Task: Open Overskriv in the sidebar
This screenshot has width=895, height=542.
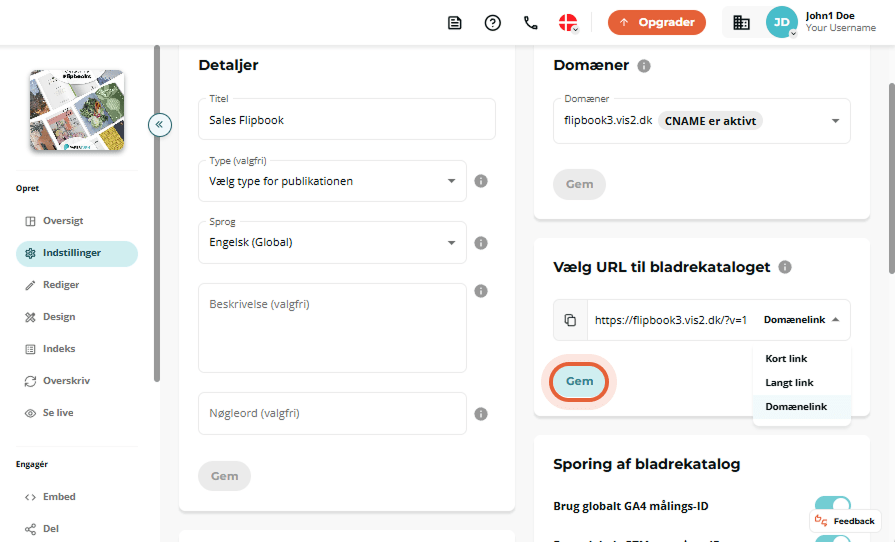Action: coord(77,381)
